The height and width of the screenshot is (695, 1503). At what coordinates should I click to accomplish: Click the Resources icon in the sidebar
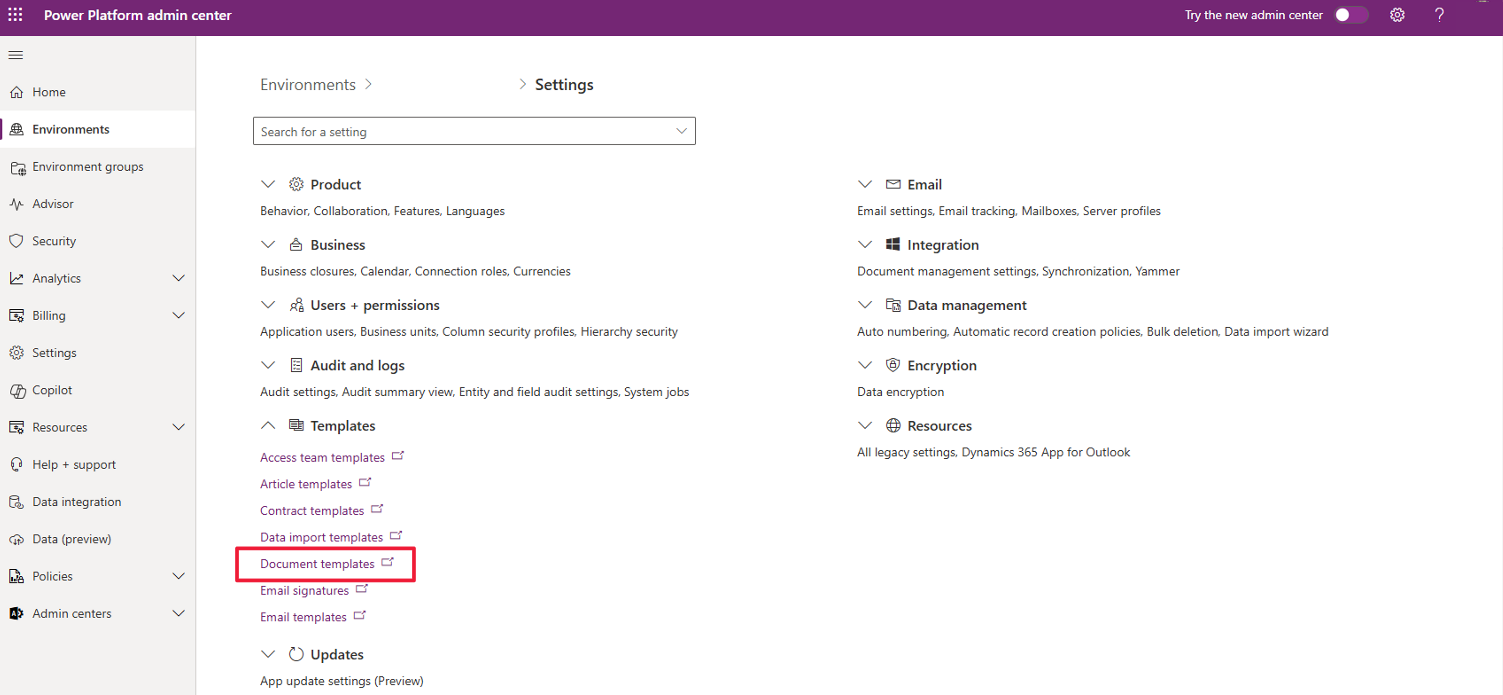16,427
